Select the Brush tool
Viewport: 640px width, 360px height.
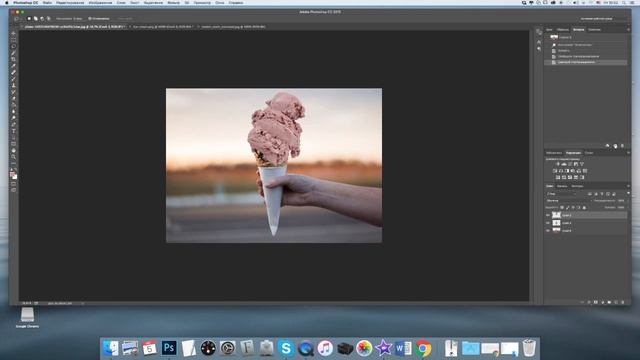pos(13,79)
